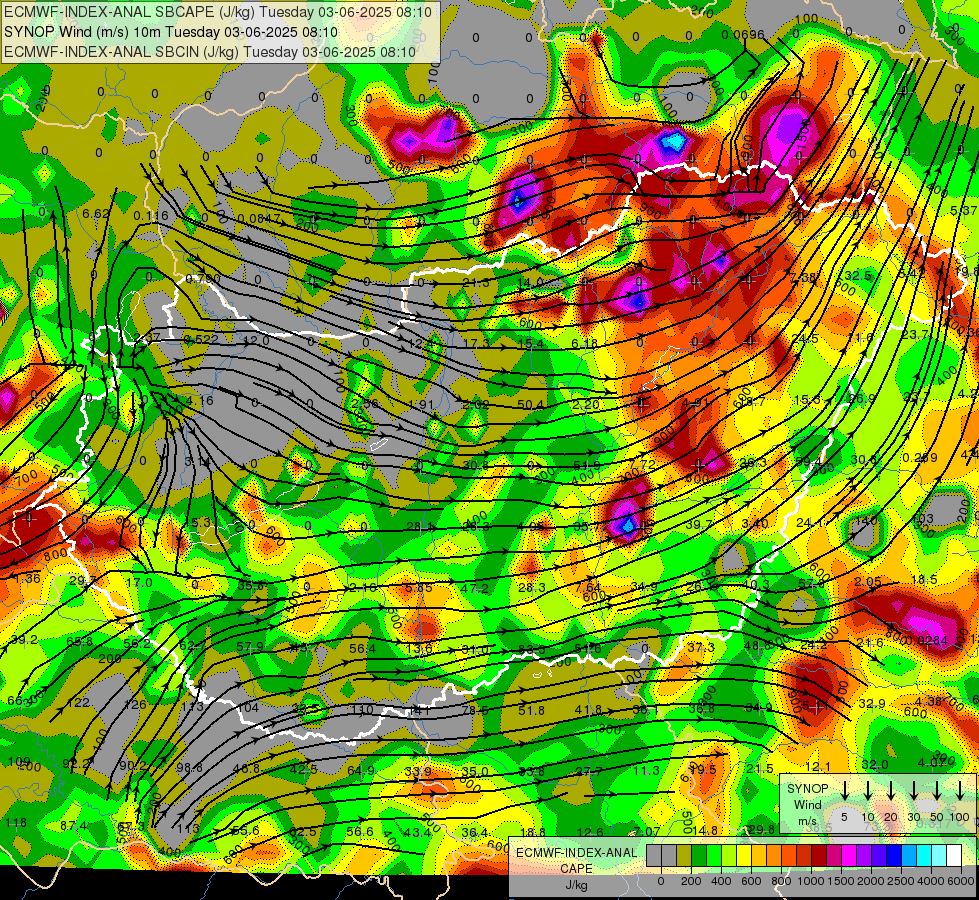Image resolution: width=979 pixels, height=900 pixels.
Task: Click the 5 m/s wind arrow in SYNOP legend
Action: click(845, 790)
